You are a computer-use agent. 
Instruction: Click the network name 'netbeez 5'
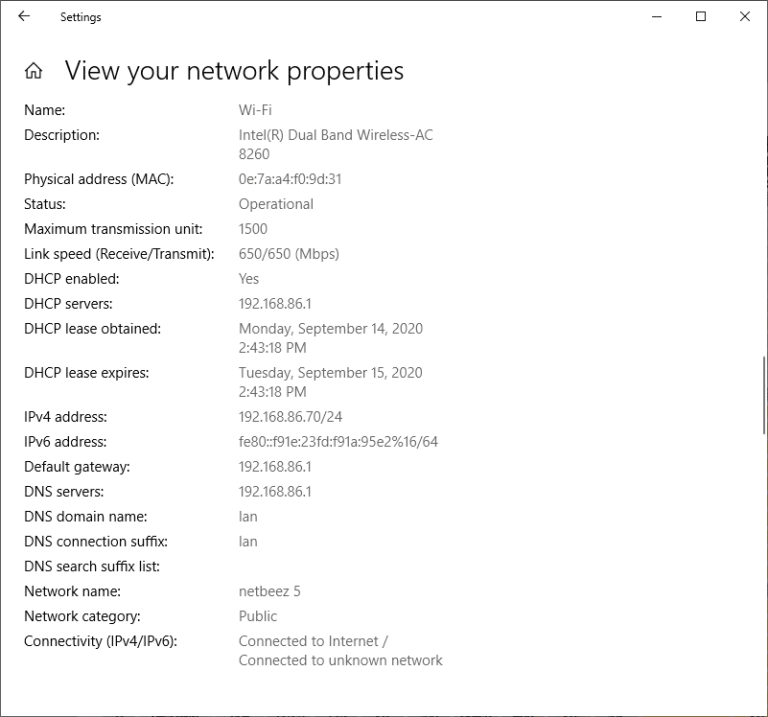[x=269, y=592]
